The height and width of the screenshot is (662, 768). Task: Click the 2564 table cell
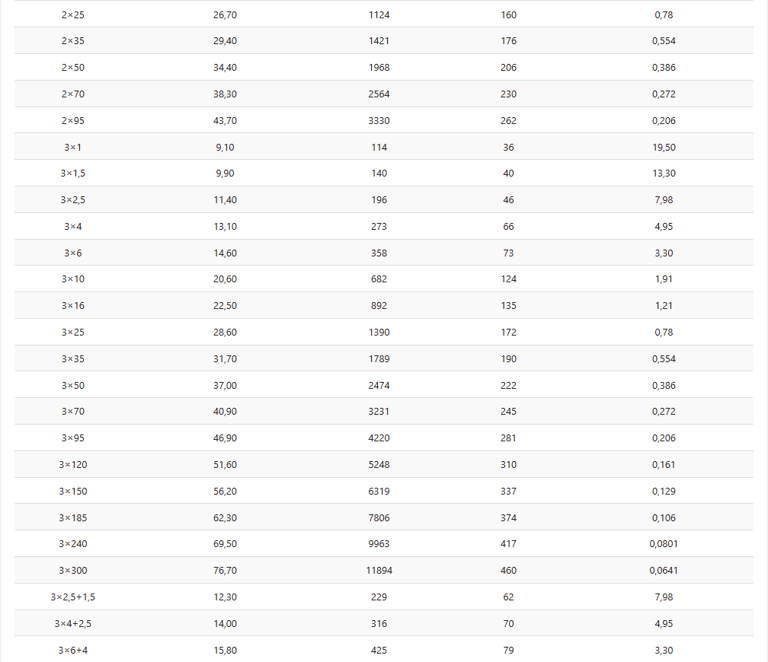tap(379, 94)
